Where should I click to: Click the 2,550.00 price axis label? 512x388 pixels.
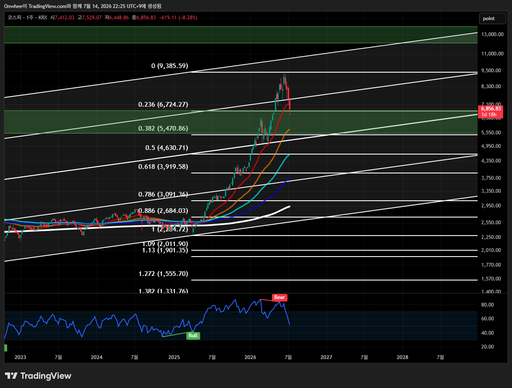click(x=491, y=222)
